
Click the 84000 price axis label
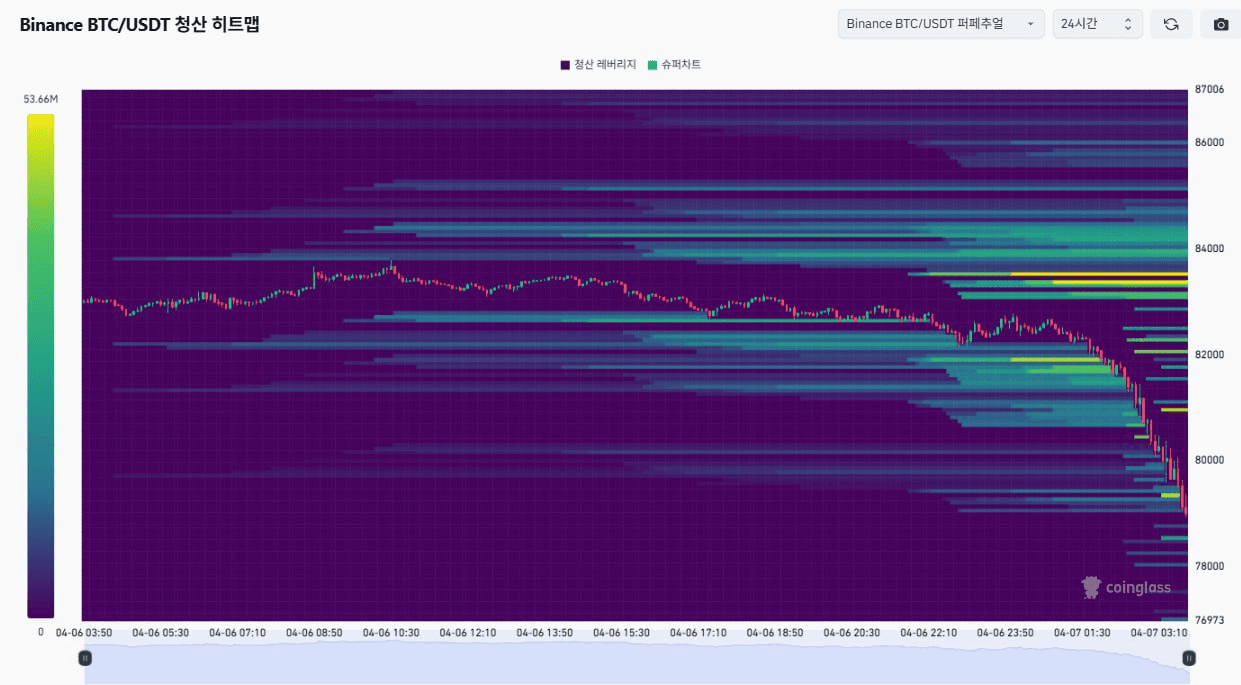click(x=1209, y=248)
